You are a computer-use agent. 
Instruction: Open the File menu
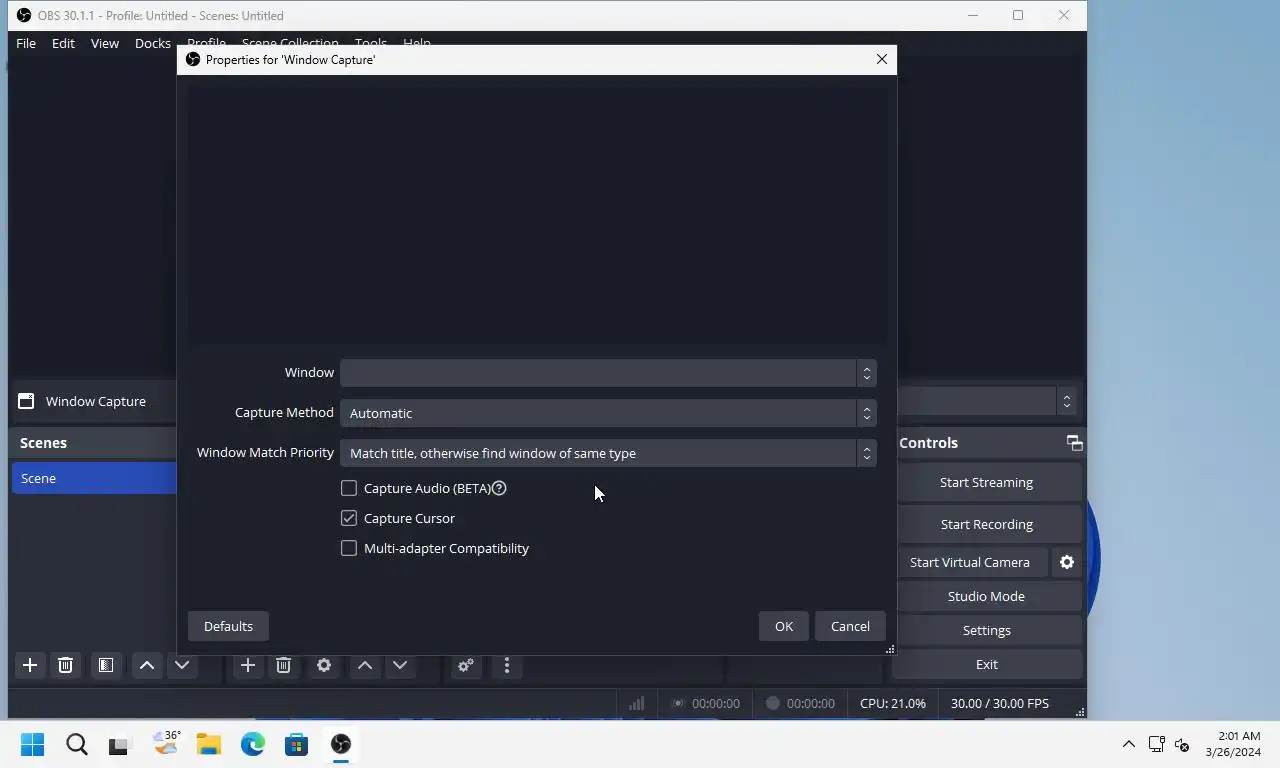(x=26, y=43)
